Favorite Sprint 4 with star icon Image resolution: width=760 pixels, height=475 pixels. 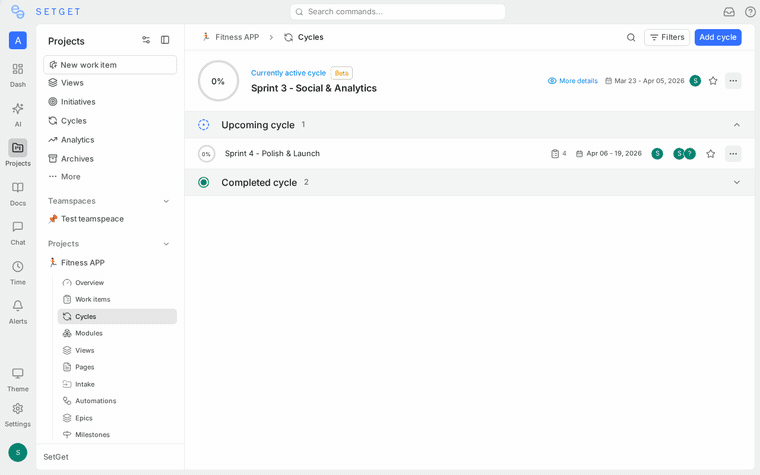711,154
